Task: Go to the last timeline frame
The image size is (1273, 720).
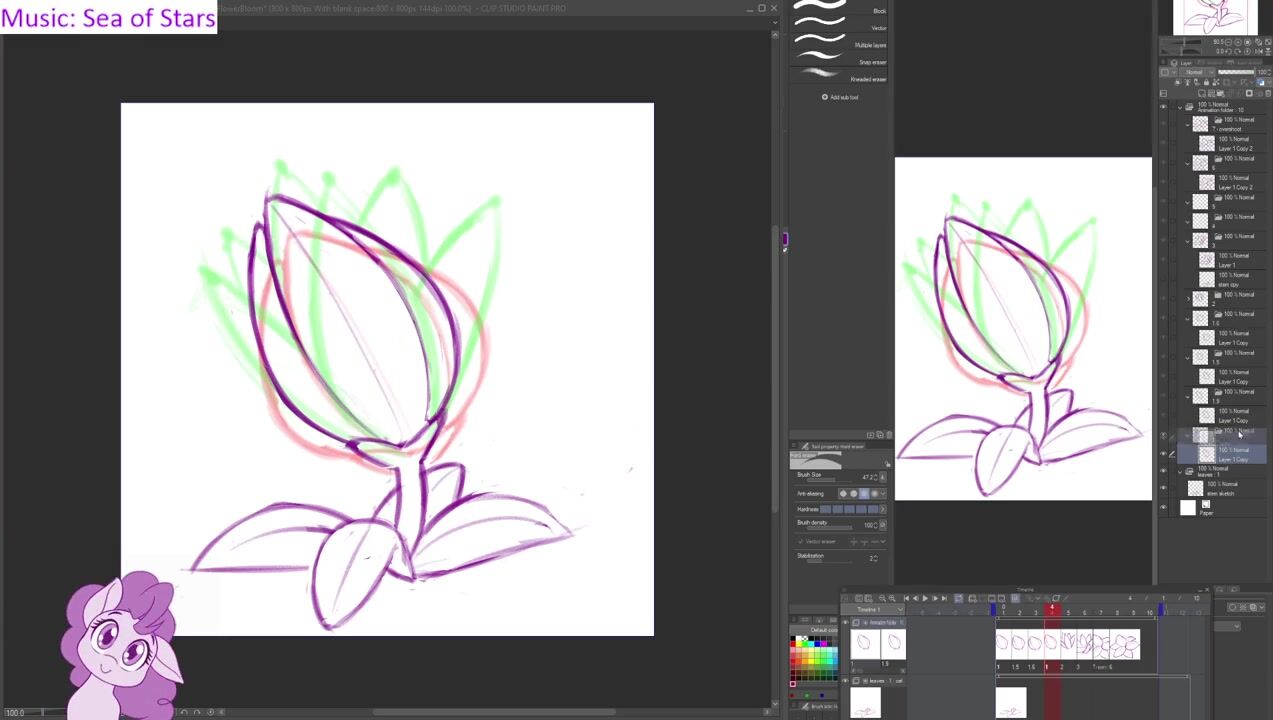Action: (943, 598)
